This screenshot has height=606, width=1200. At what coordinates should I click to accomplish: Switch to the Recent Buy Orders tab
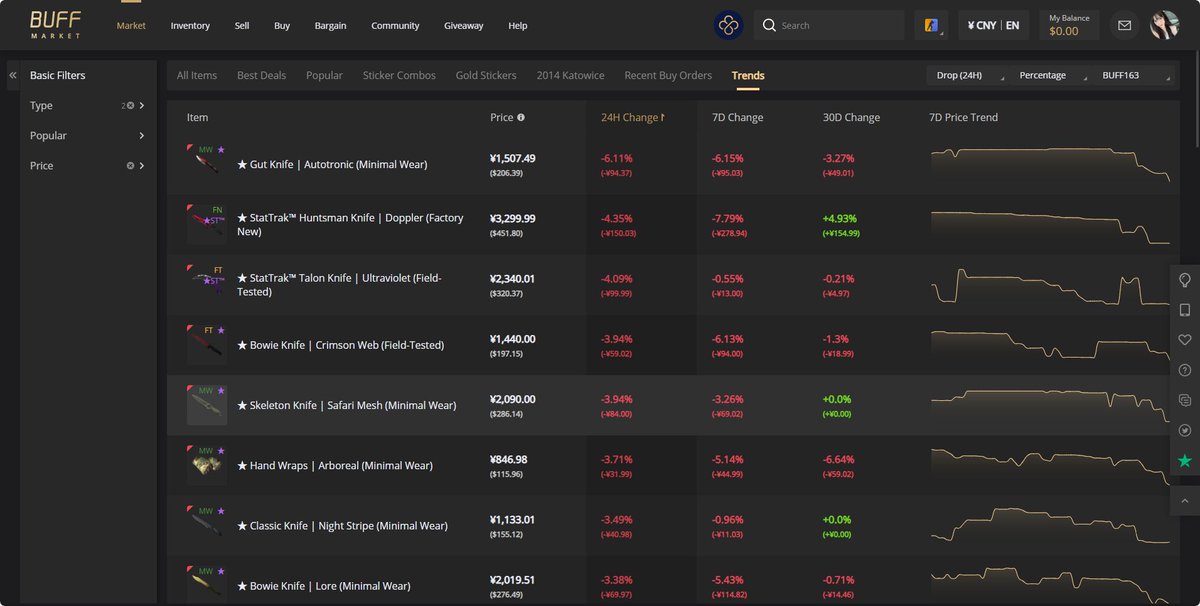pyautogui.click(x=668, y=75)
